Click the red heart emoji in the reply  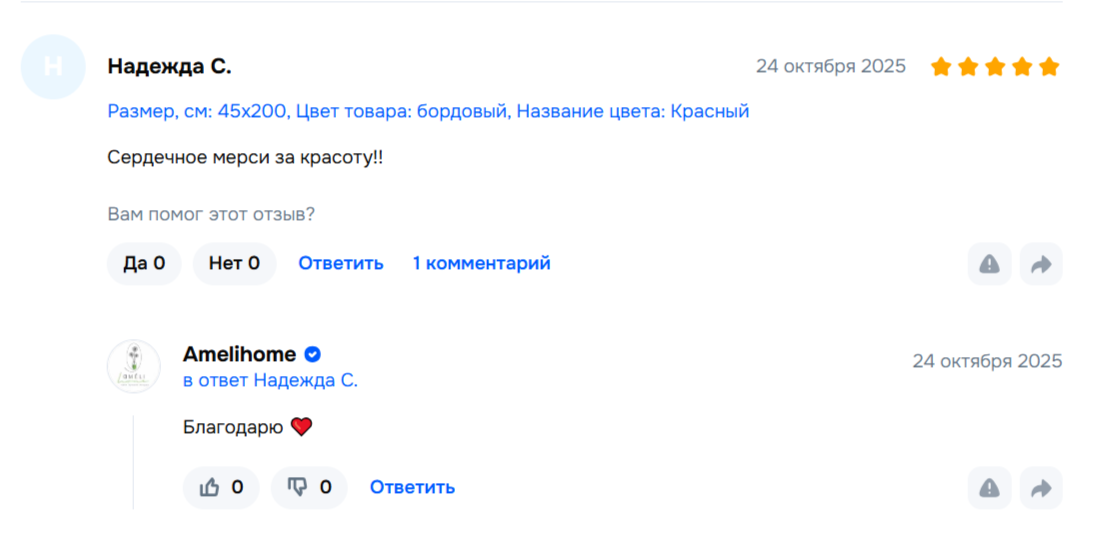[302, 427]
